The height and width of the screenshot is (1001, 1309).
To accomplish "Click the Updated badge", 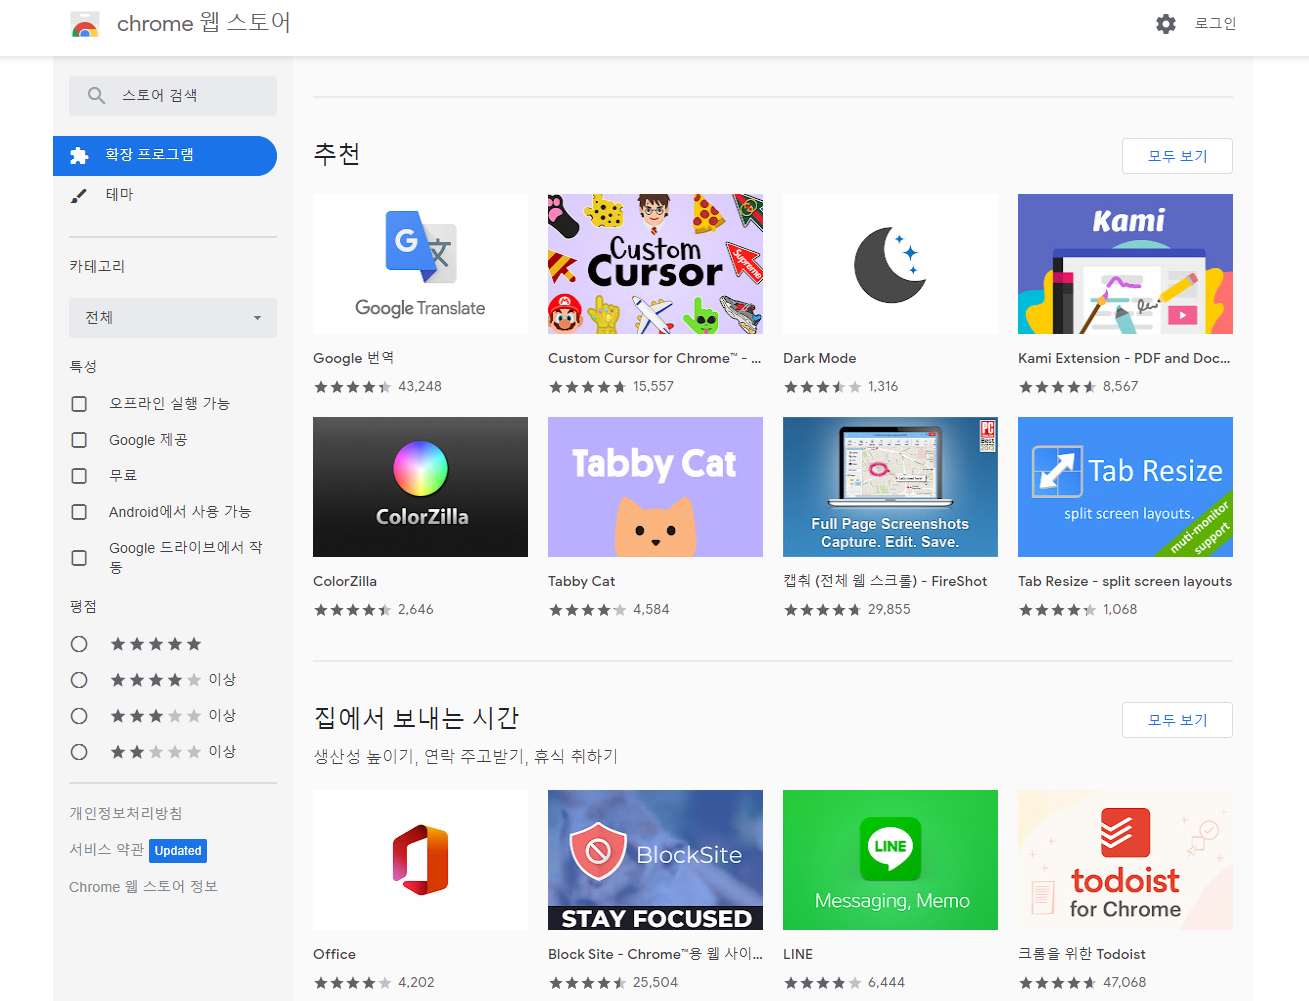I will pyautogui.click(x=178, y=851).
